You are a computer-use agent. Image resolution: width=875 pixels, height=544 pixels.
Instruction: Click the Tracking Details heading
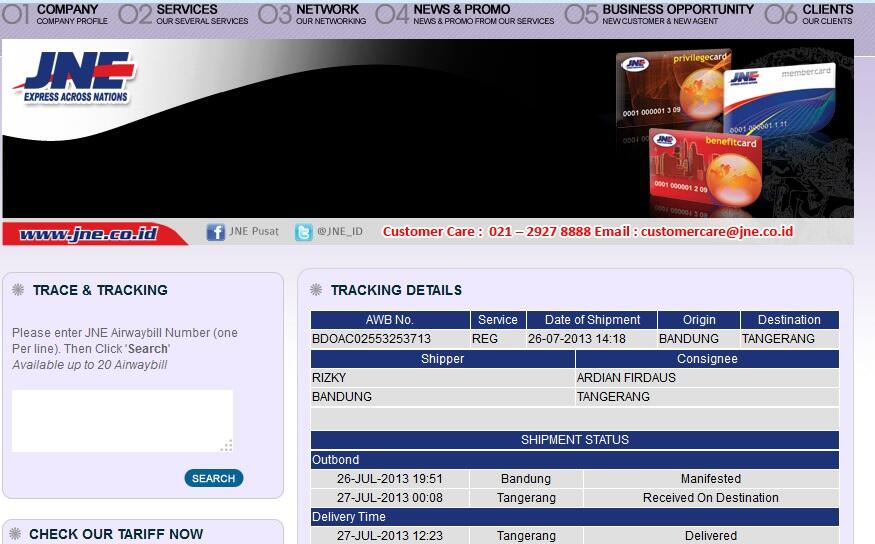coord(396,290)
